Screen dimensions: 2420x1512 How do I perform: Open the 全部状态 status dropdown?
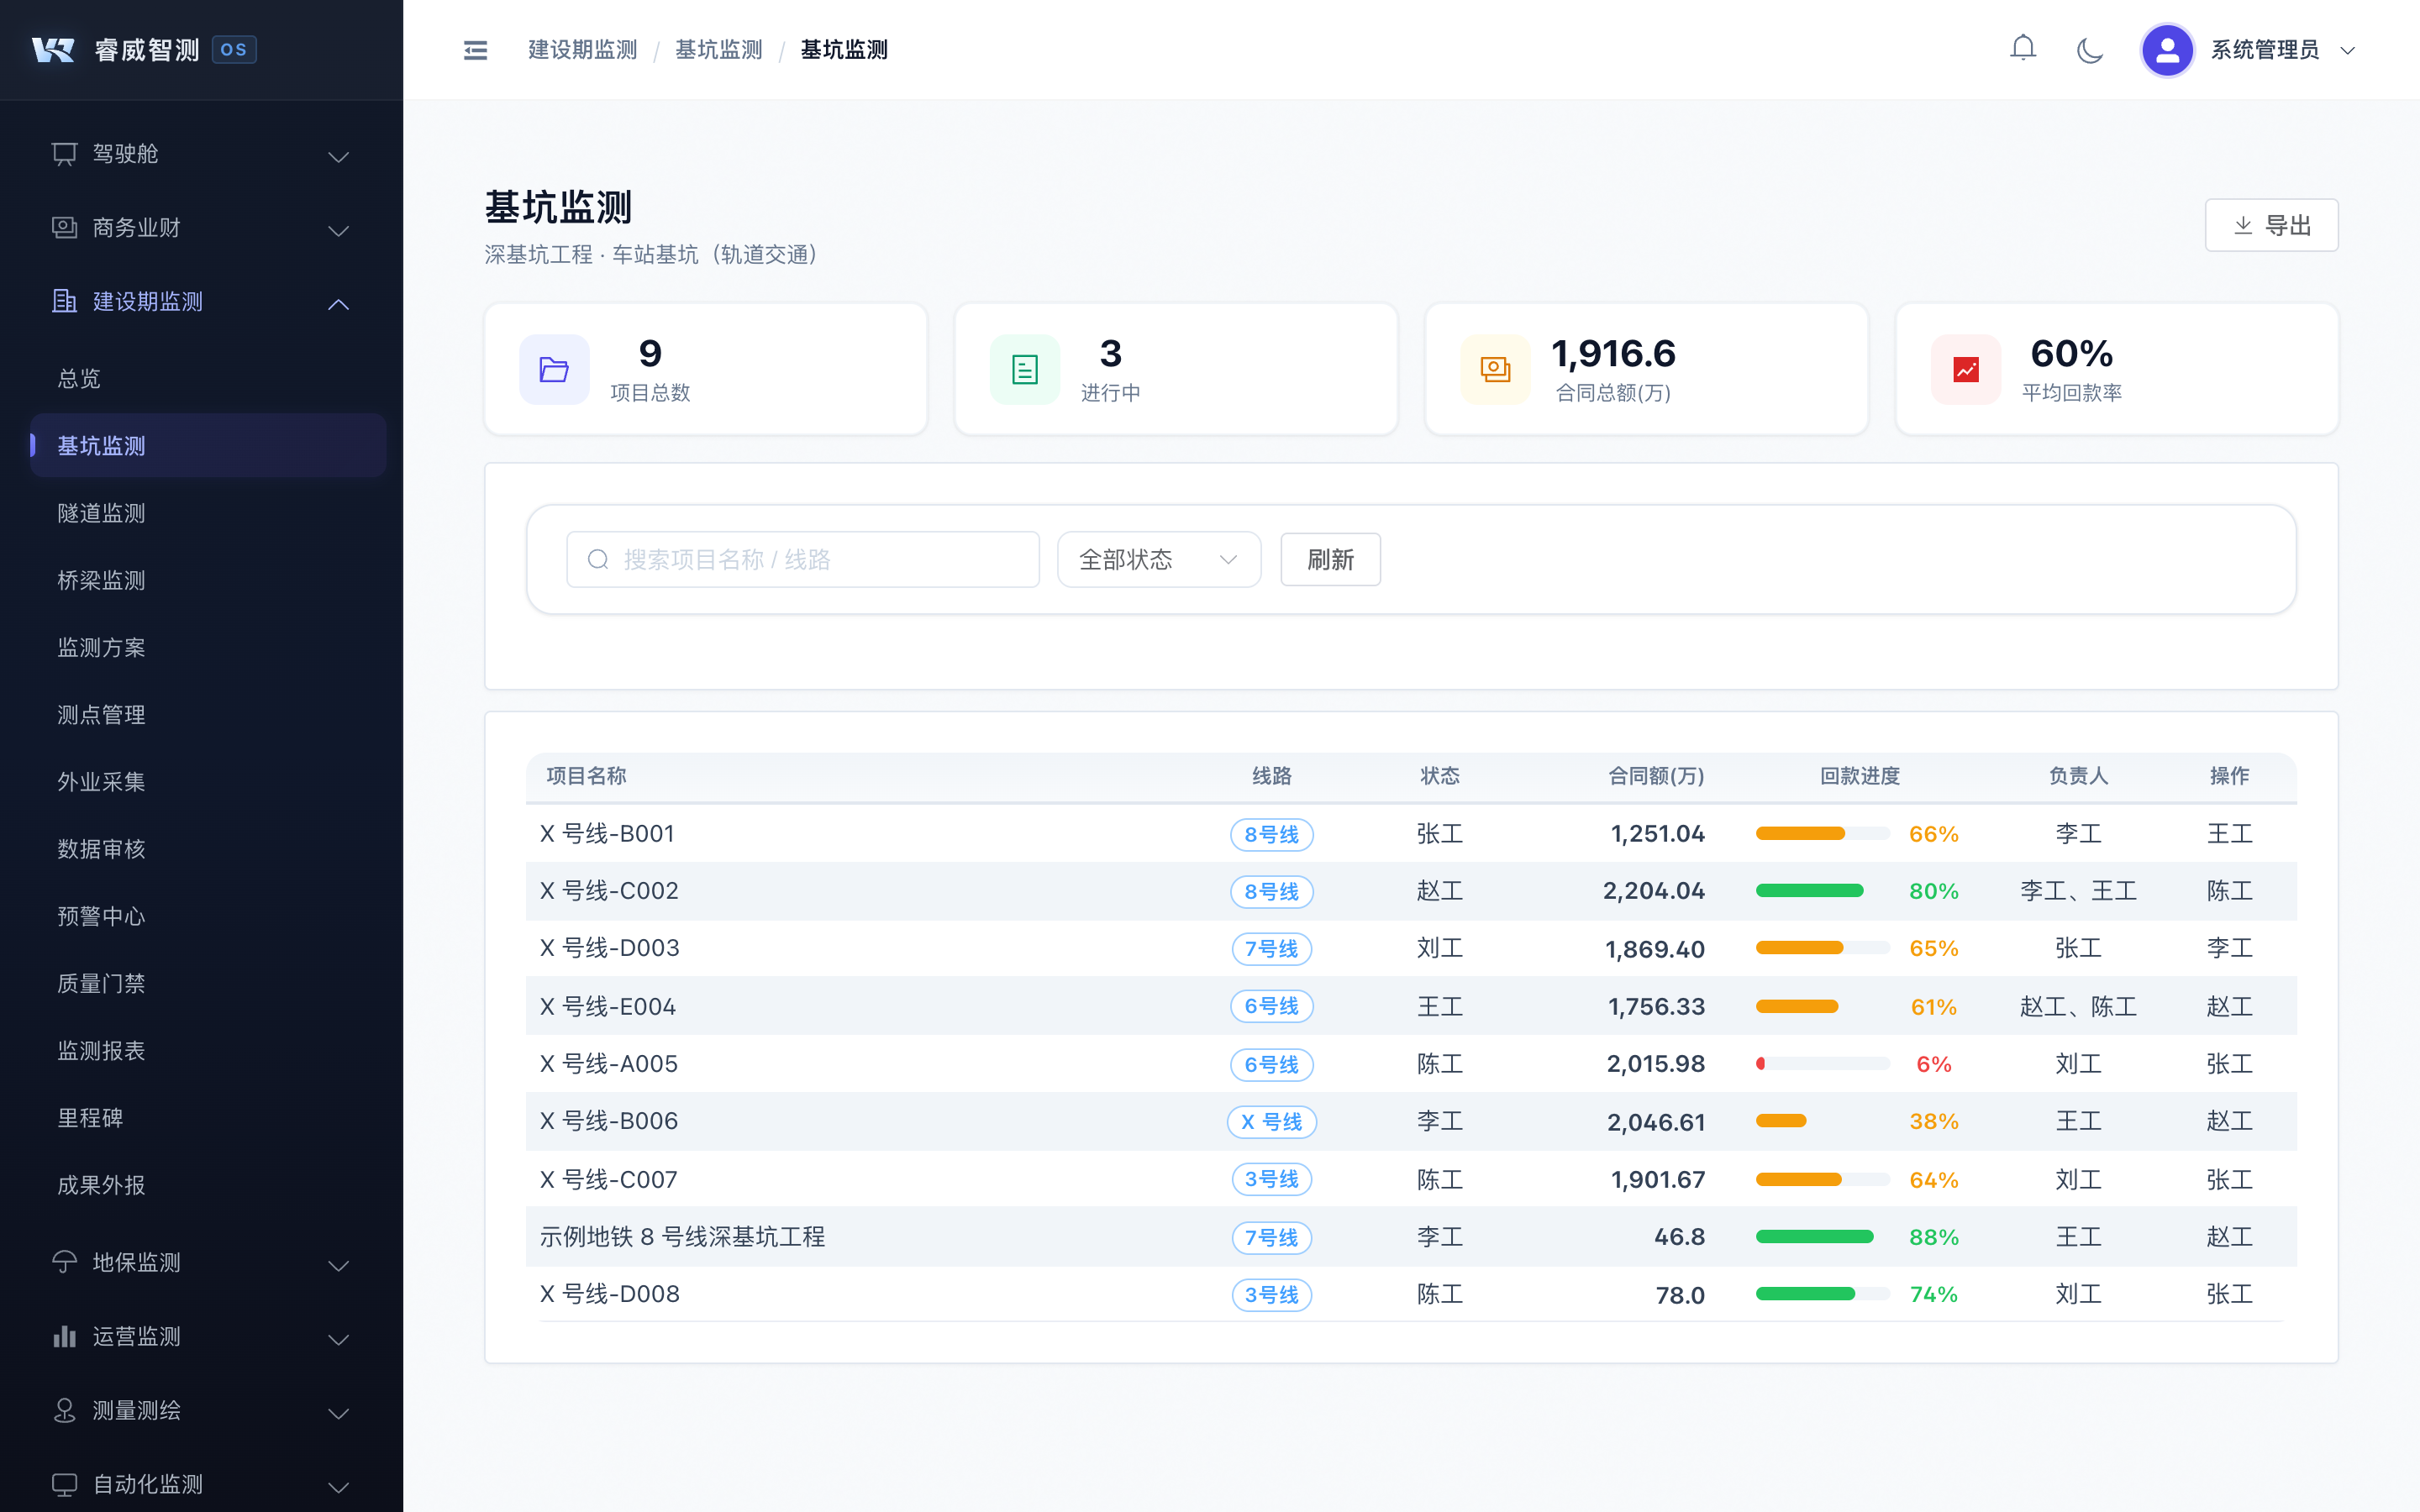click(x=1158, y=559)
